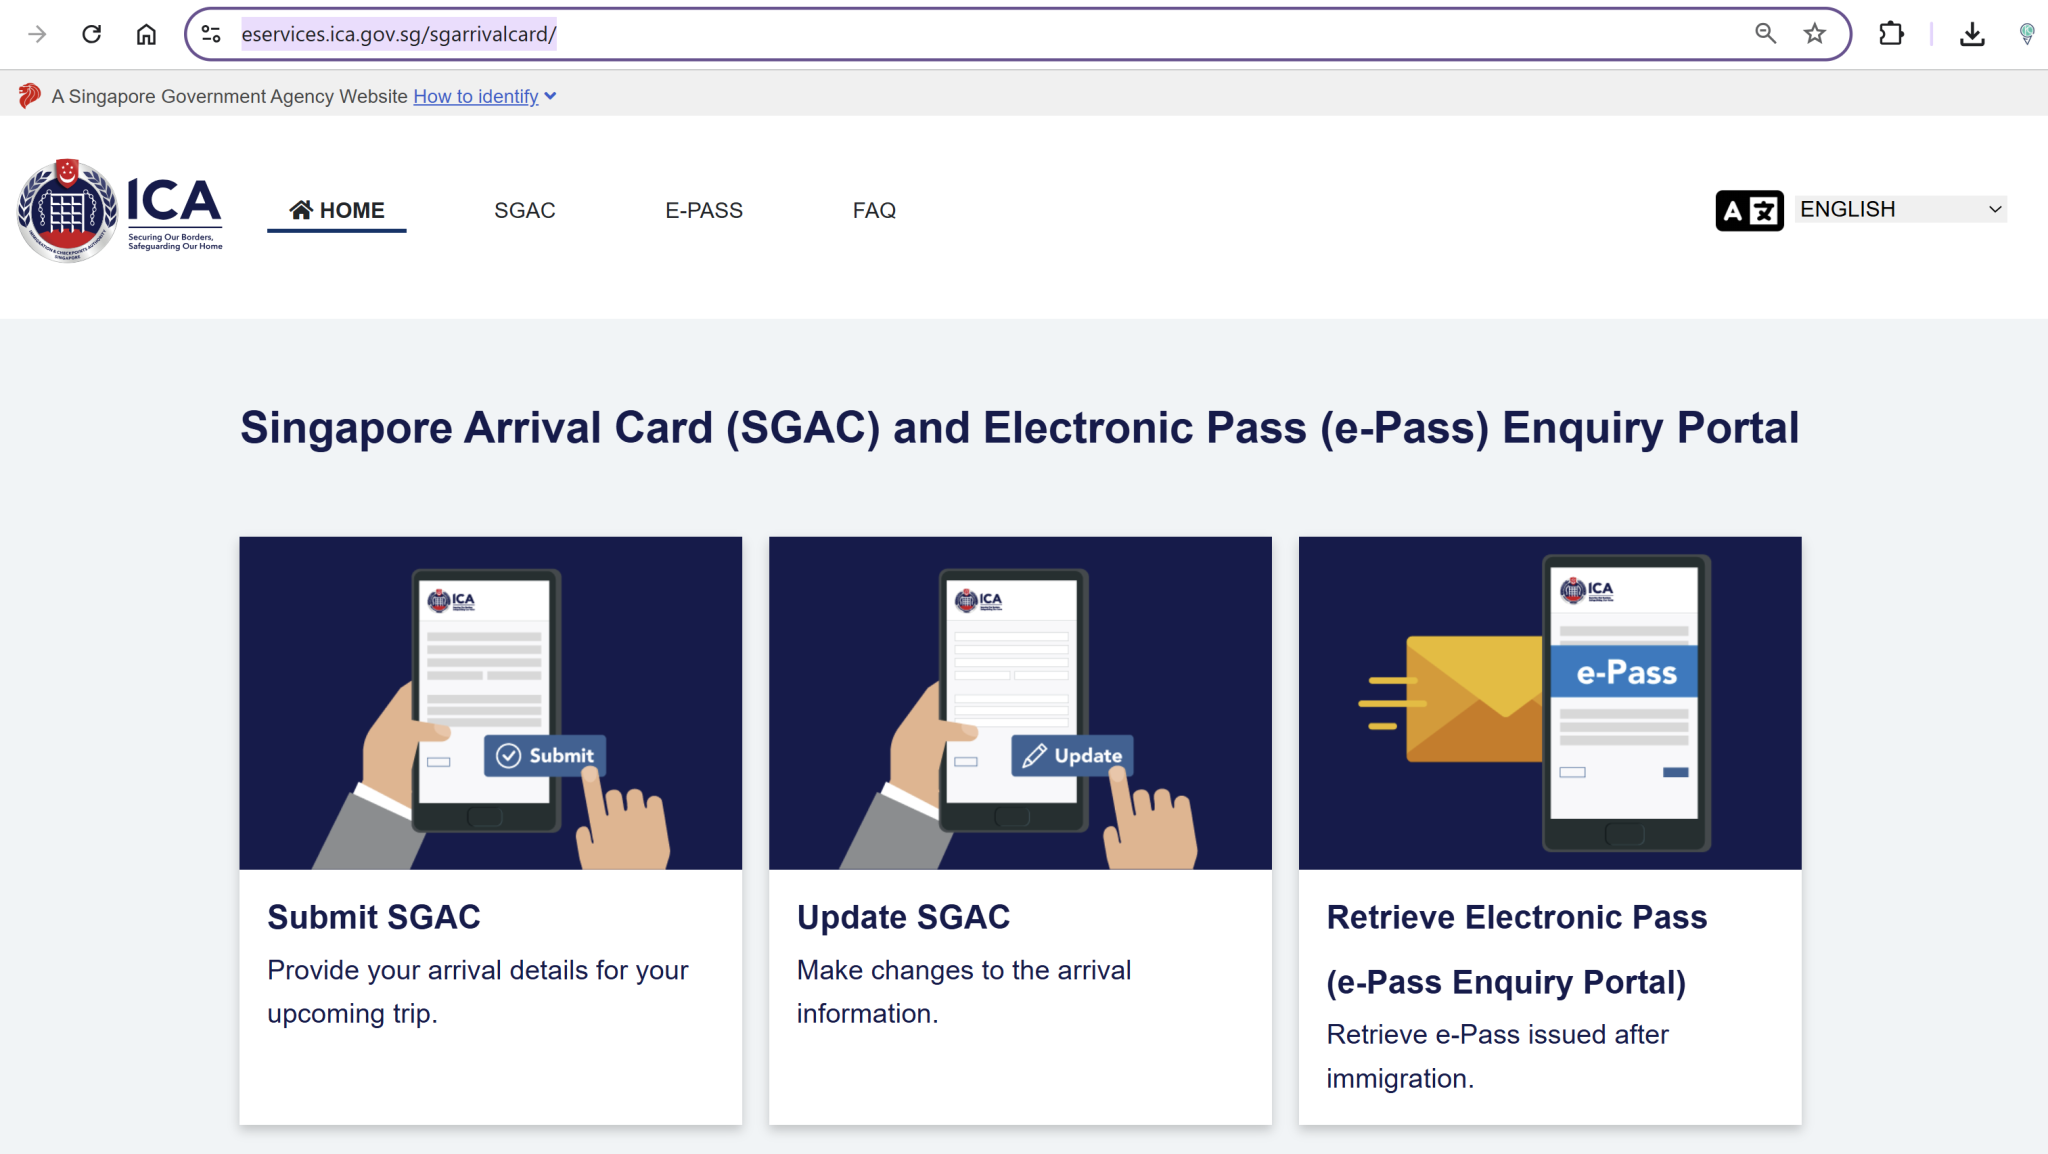Open browser home page icon
The height and width of the screenshot is (1154, 2048).
click(x=146, y=34)
